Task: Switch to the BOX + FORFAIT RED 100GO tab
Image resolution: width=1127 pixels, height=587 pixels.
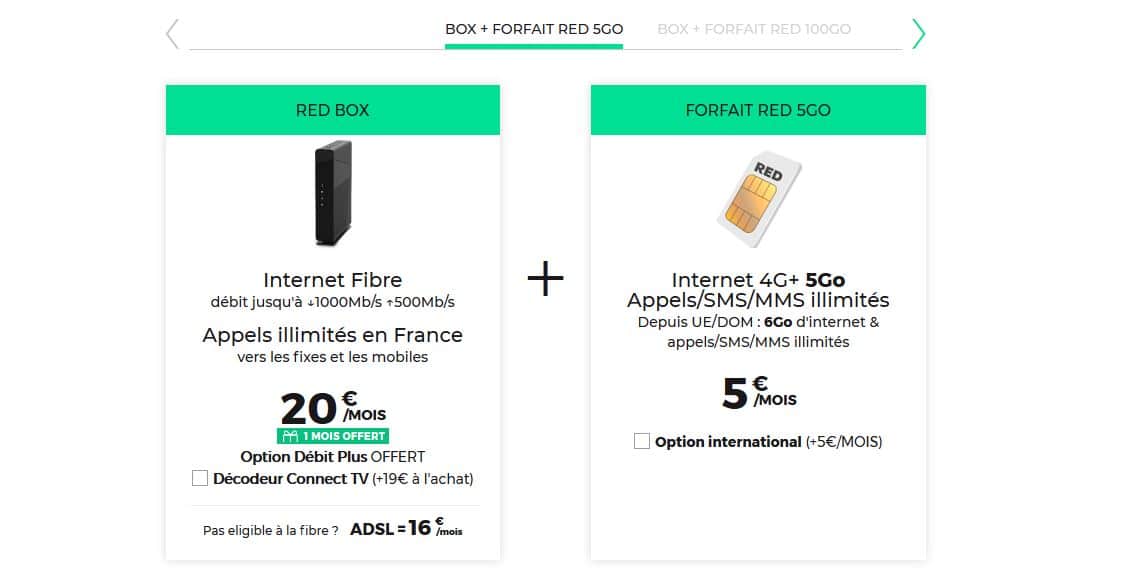Action: [753, 29]
